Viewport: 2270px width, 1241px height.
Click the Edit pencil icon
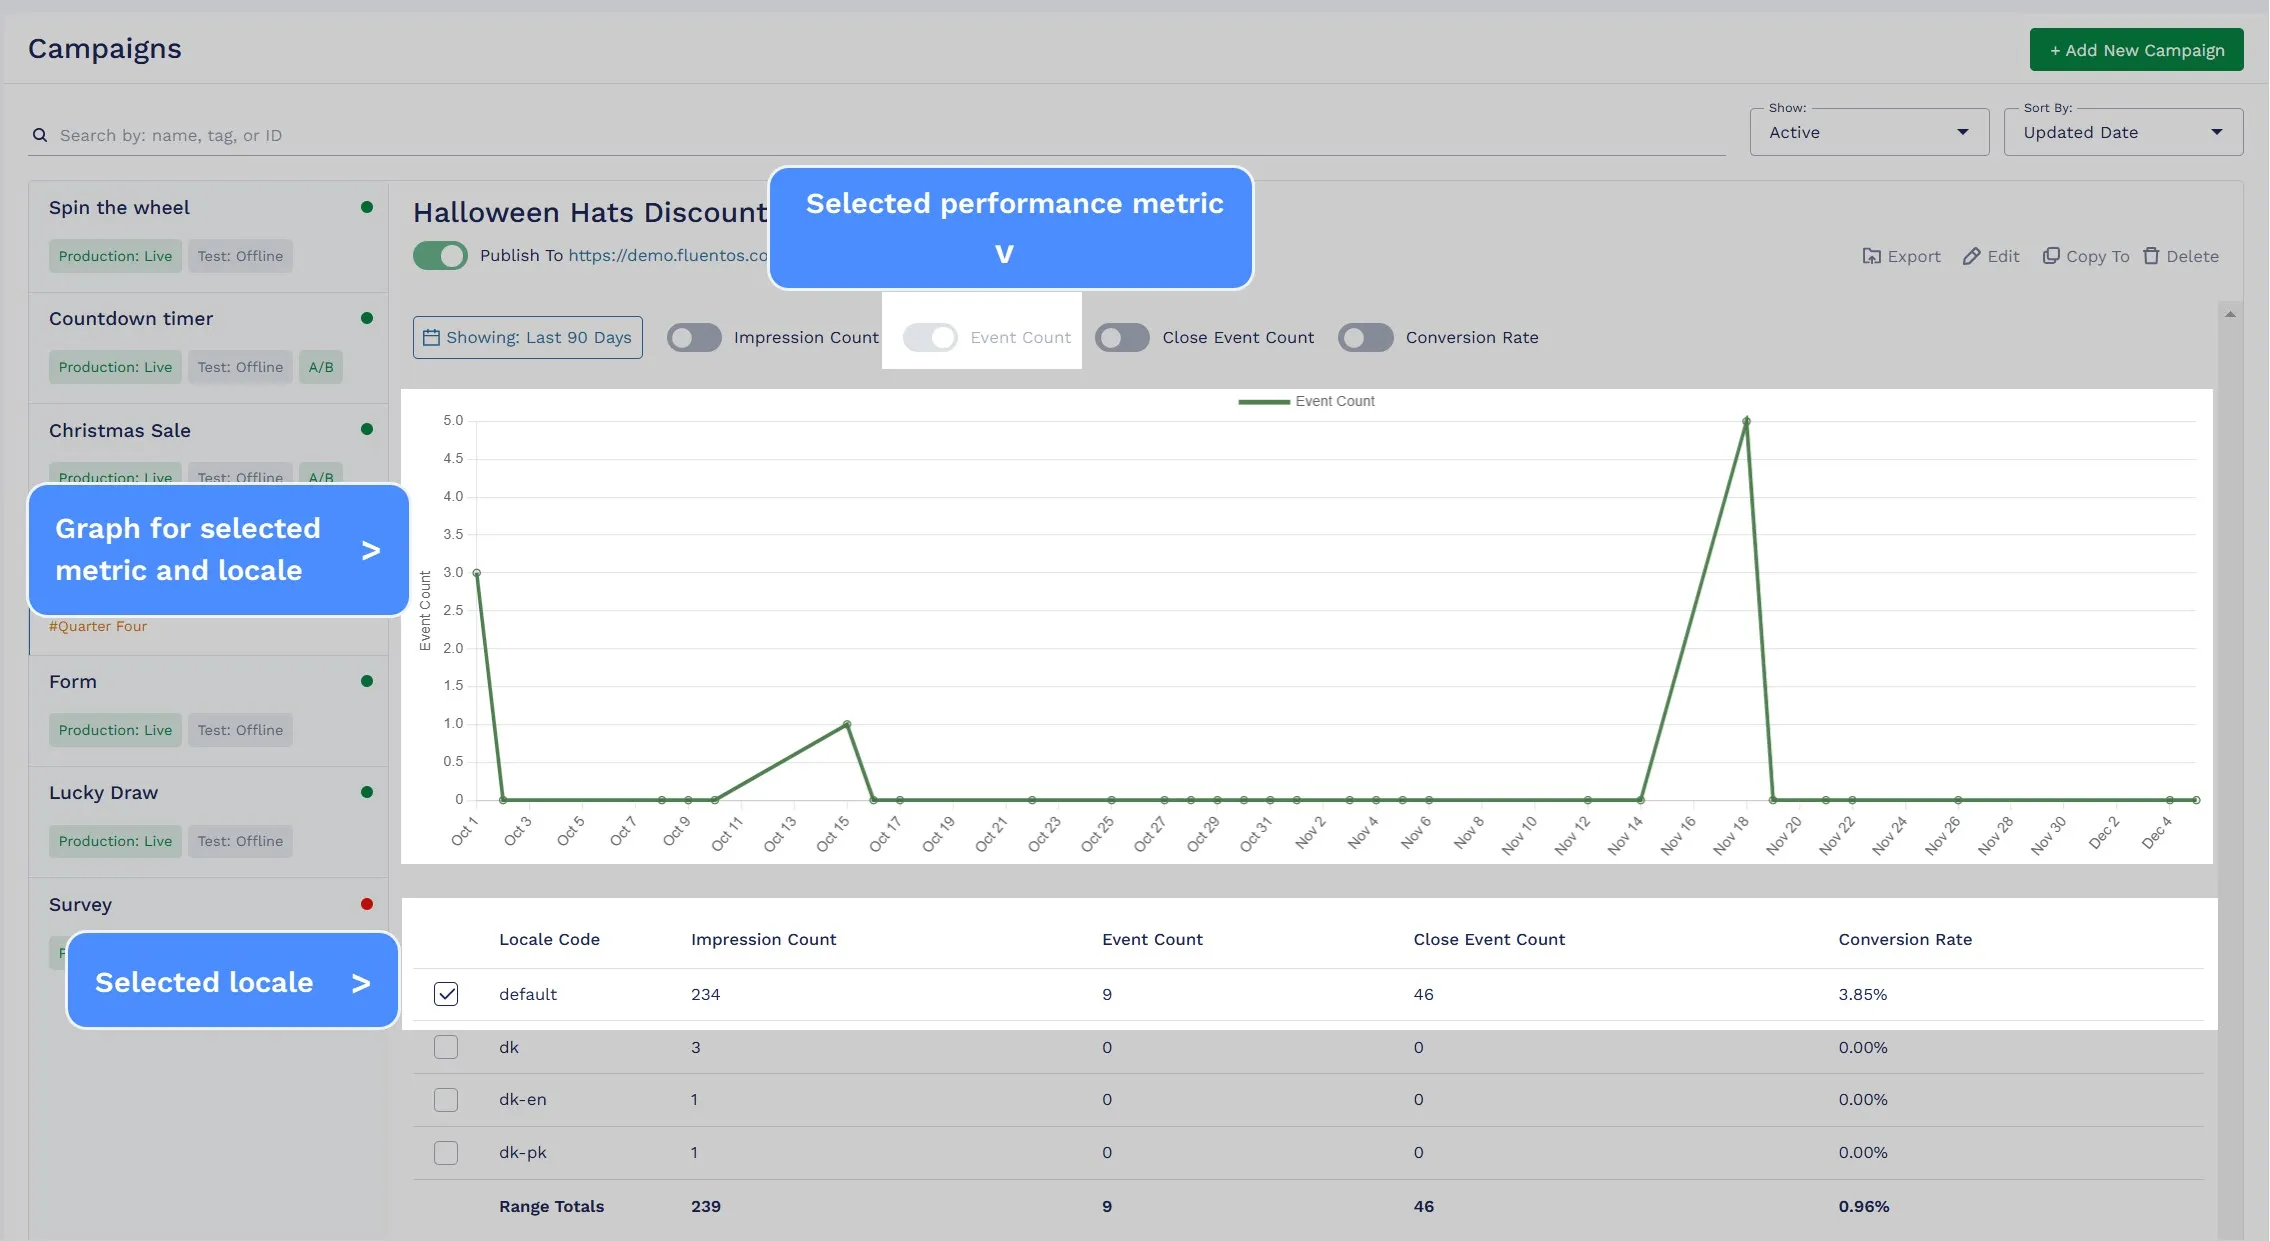(x=1971, y=256)
